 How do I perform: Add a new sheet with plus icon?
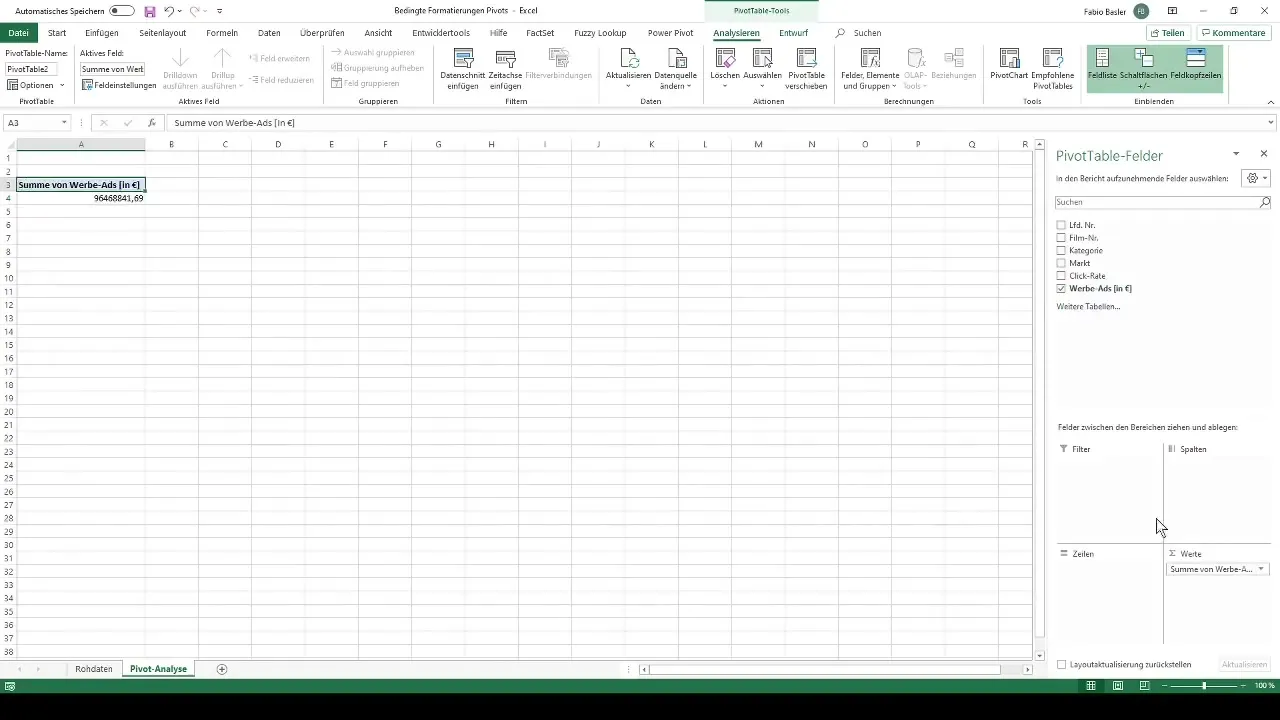222,668
